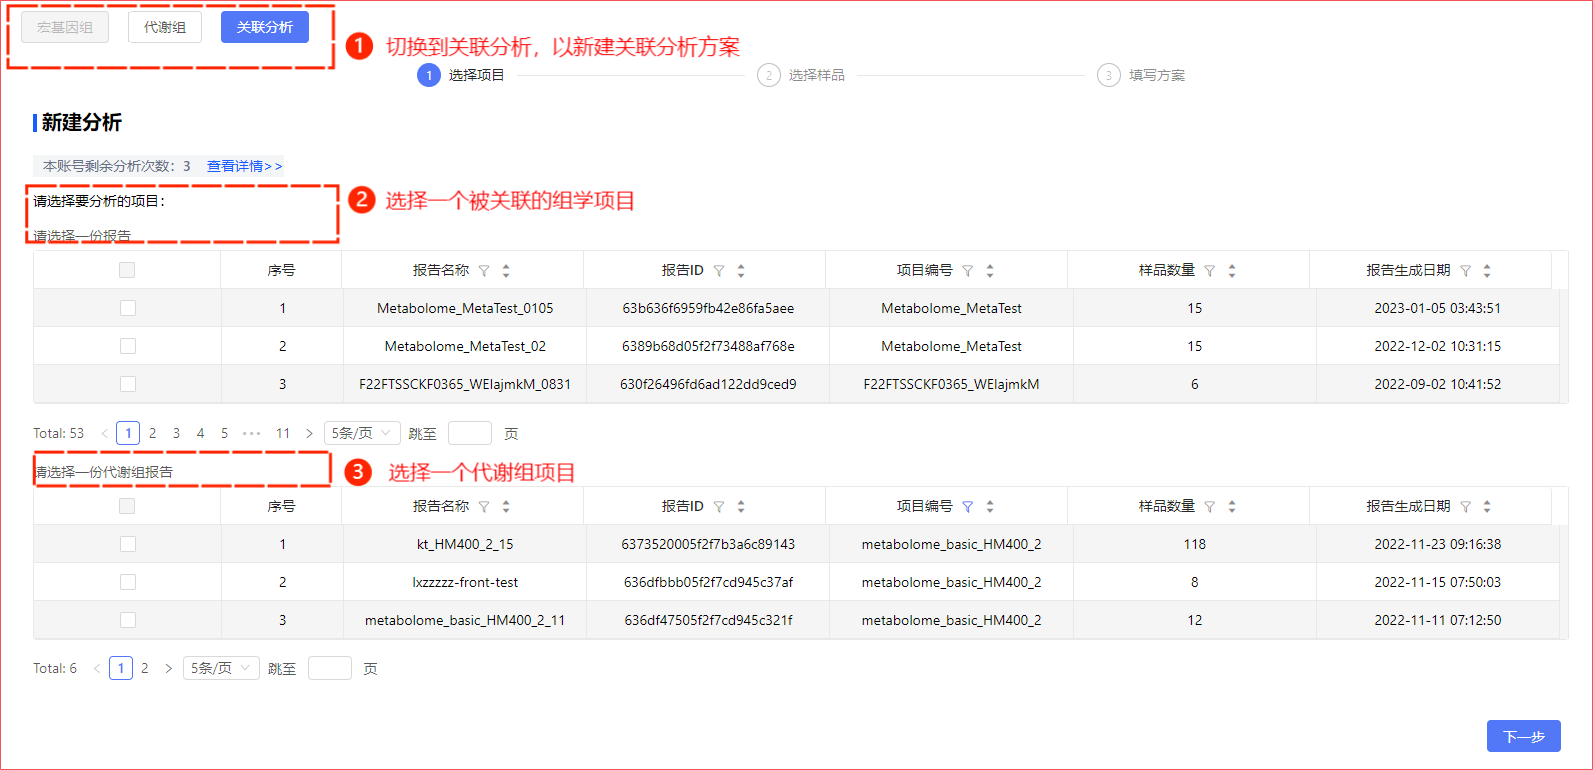Viewport: 1593px width, 770px height.
Task: Click step 1 选择项目
Action: coord(461,75)
